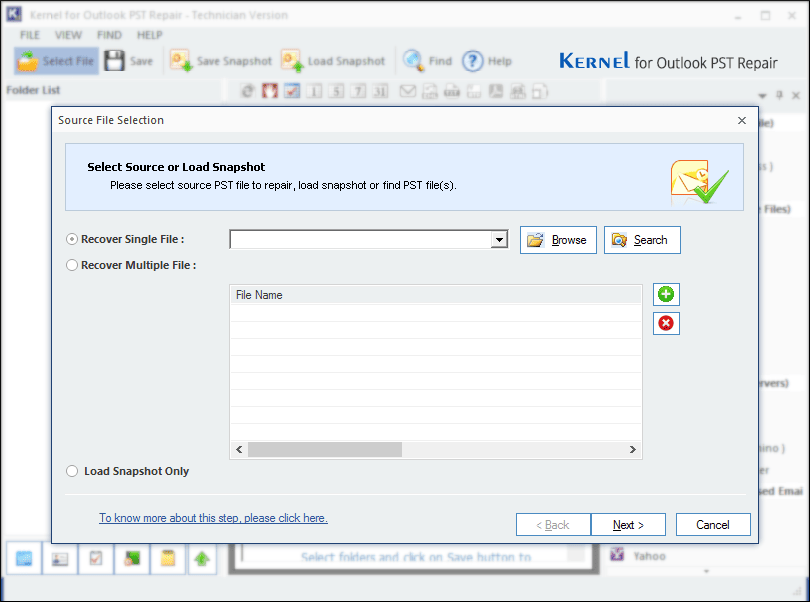
Task: Click the green plus add file icon
Action: (x=666, y=295)
